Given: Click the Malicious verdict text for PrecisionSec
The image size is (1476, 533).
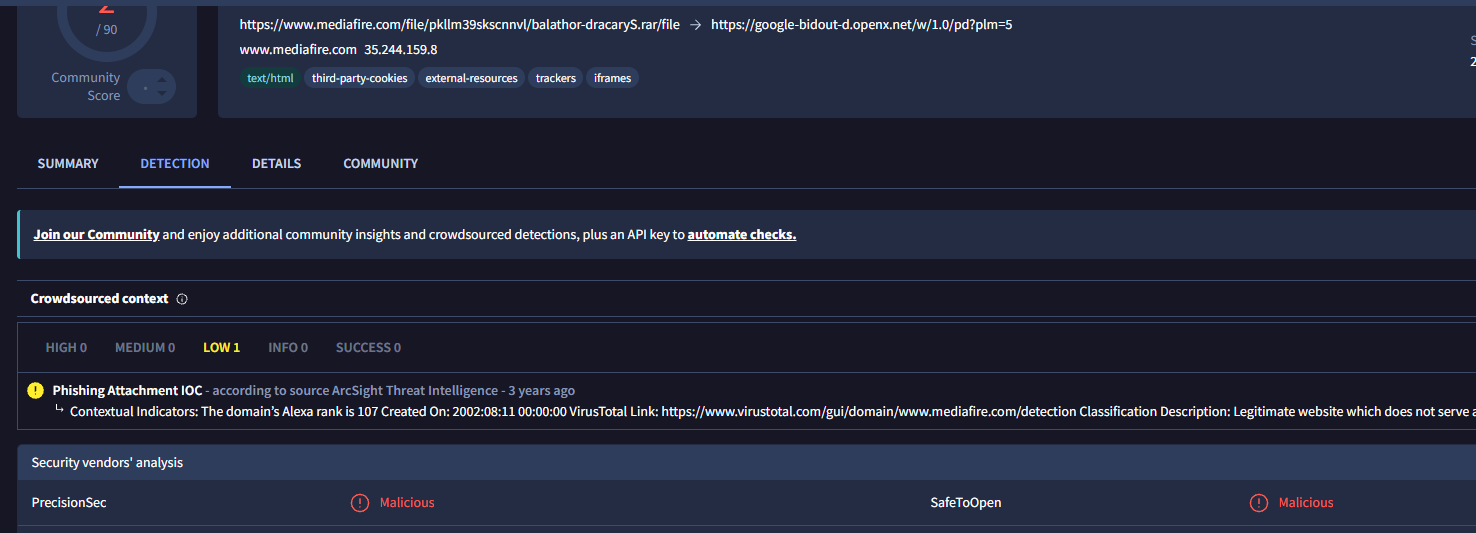Looking at the screenshot, I should [x=407, y=503].
